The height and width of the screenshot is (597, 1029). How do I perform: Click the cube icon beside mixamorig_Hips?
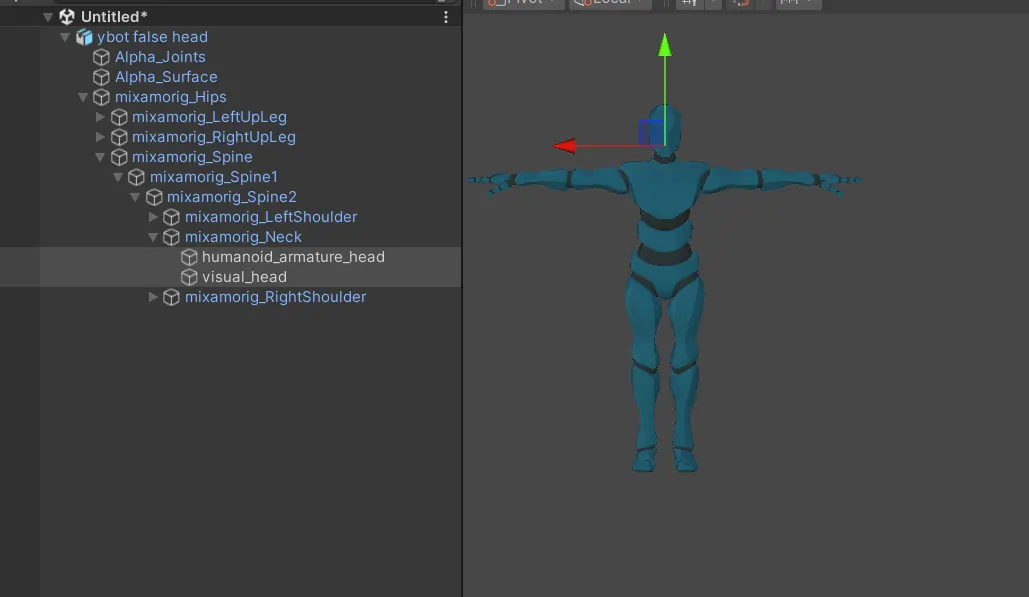(x=101, y=97)
